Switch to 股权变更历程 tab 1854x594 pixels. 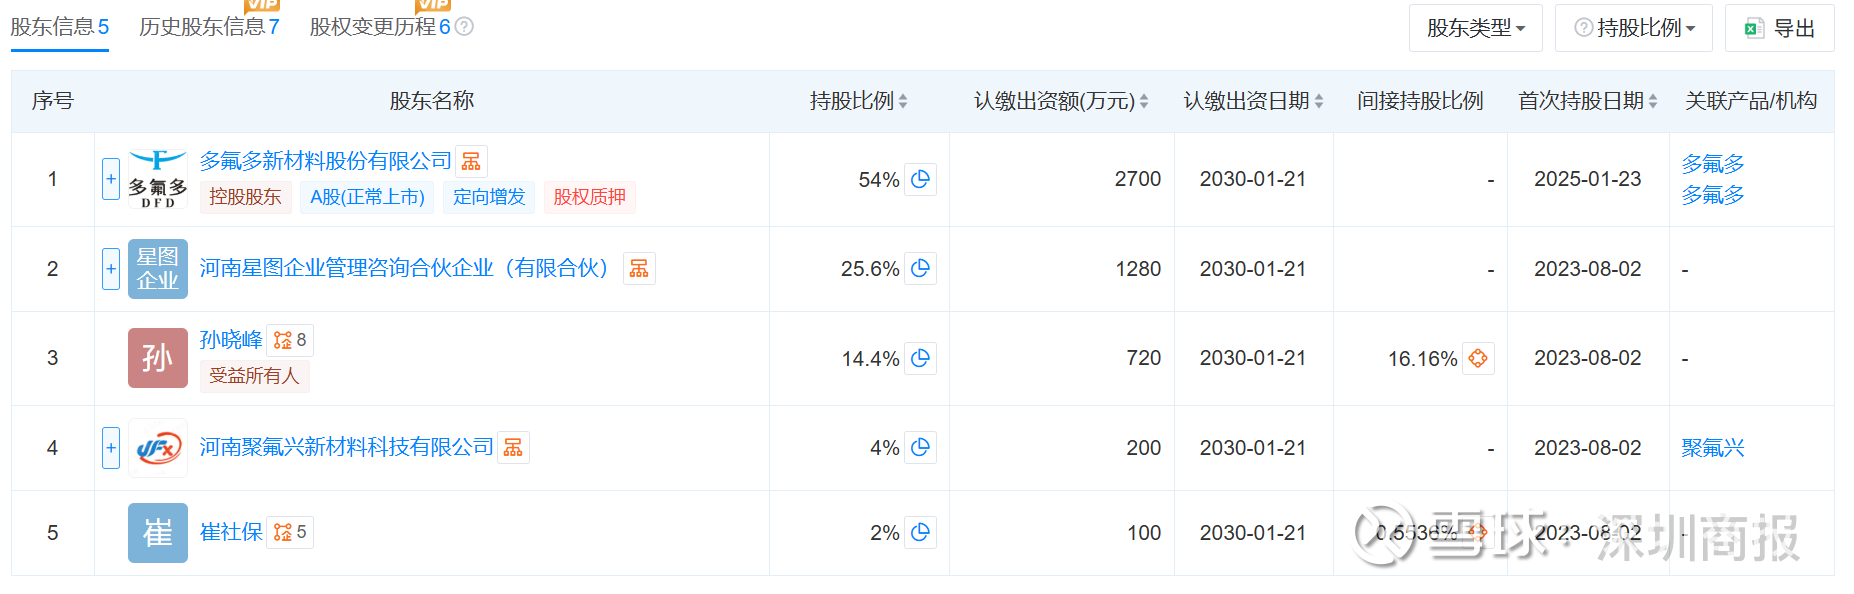click(380, 27)
